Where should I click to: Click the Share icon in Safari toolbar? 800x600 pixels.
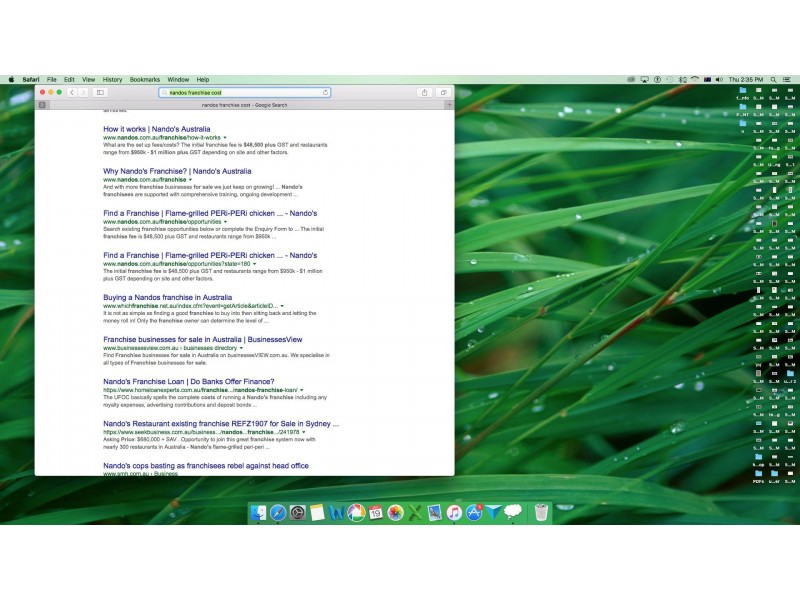[x=424, y=92]
